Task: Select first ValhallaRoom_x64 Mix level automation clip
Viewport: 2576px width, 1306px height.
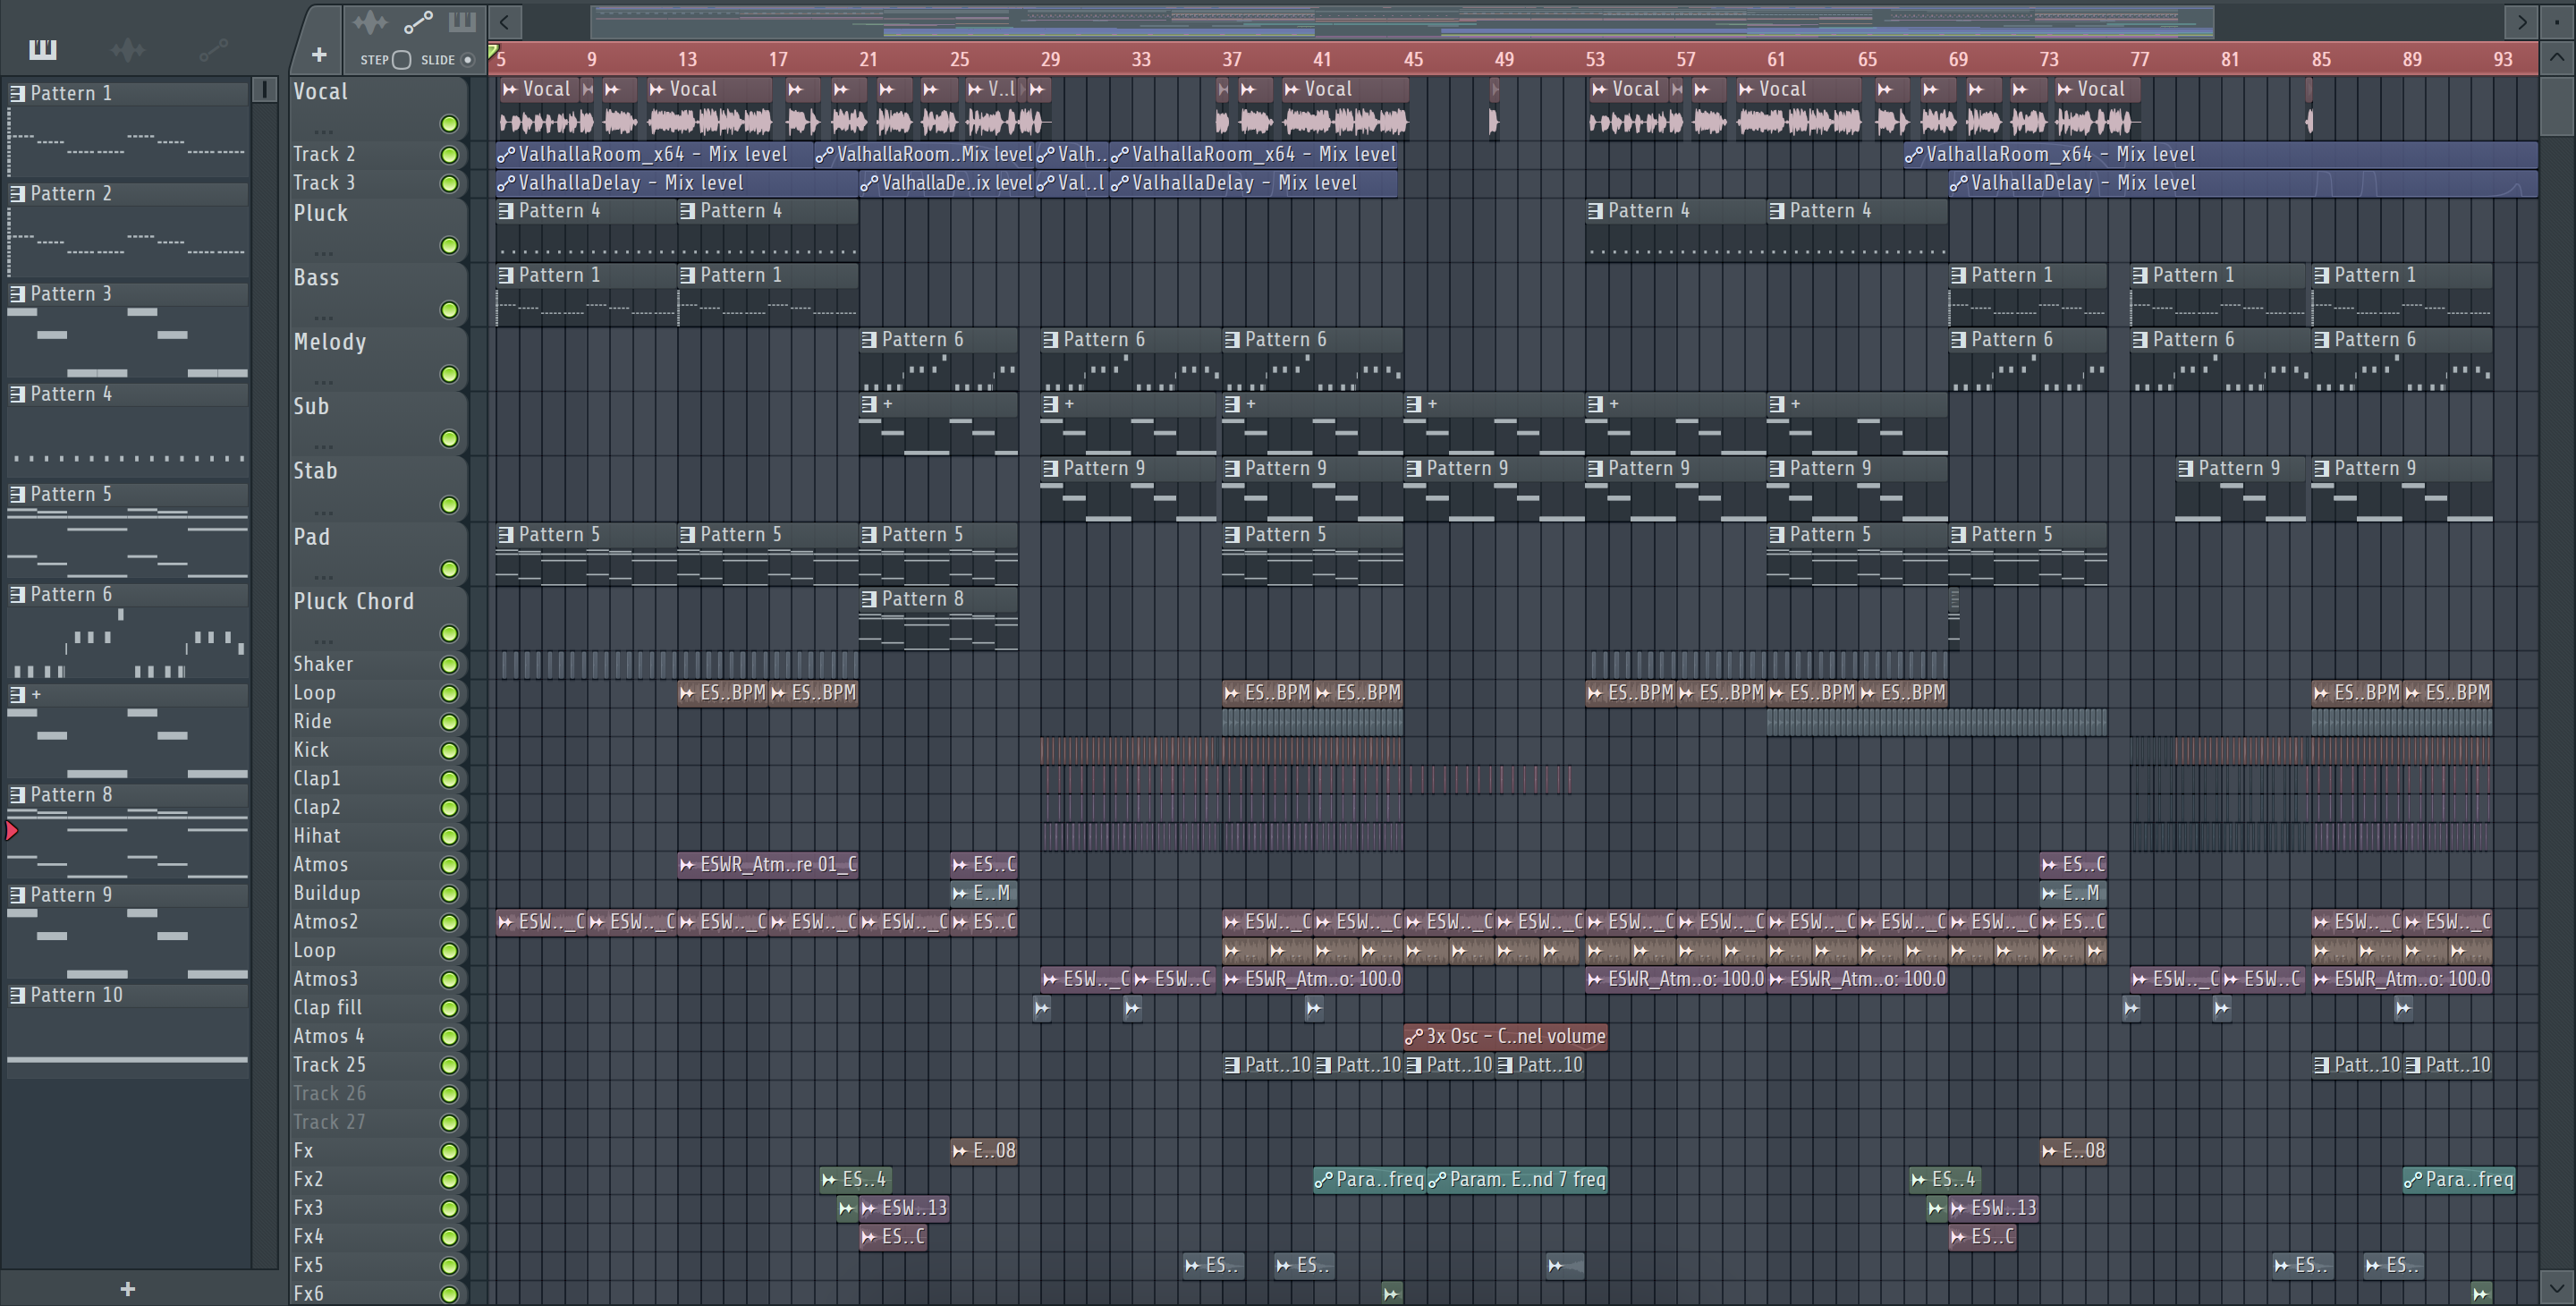Action: [654, 154]
